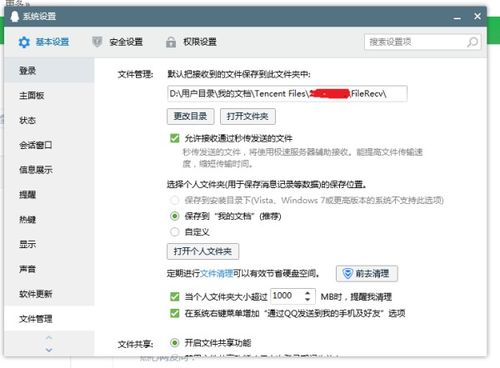
Task: Click the shield icon on 前去清理 button
Action: pyautogui.click(x=347, y=274)
